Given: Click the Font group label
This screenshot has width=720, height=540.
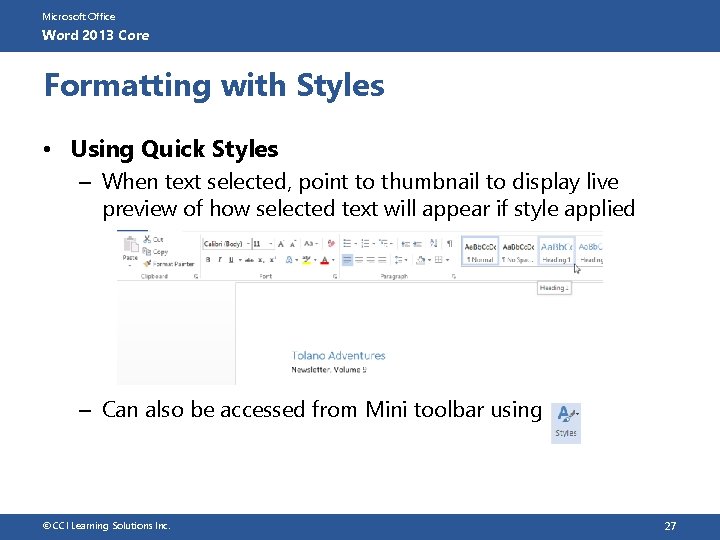Looking at the screenshot, I should coord(265,276).
